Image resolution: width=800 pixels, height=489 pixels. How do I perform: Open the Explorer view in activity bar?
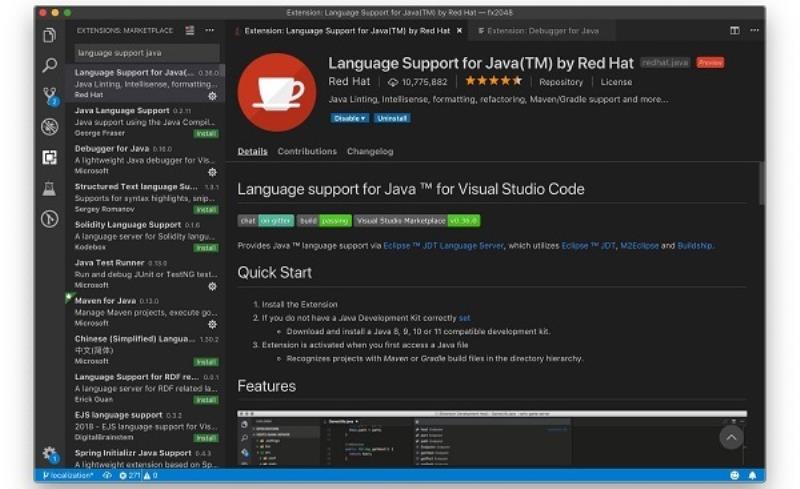[x=49, y=35]
